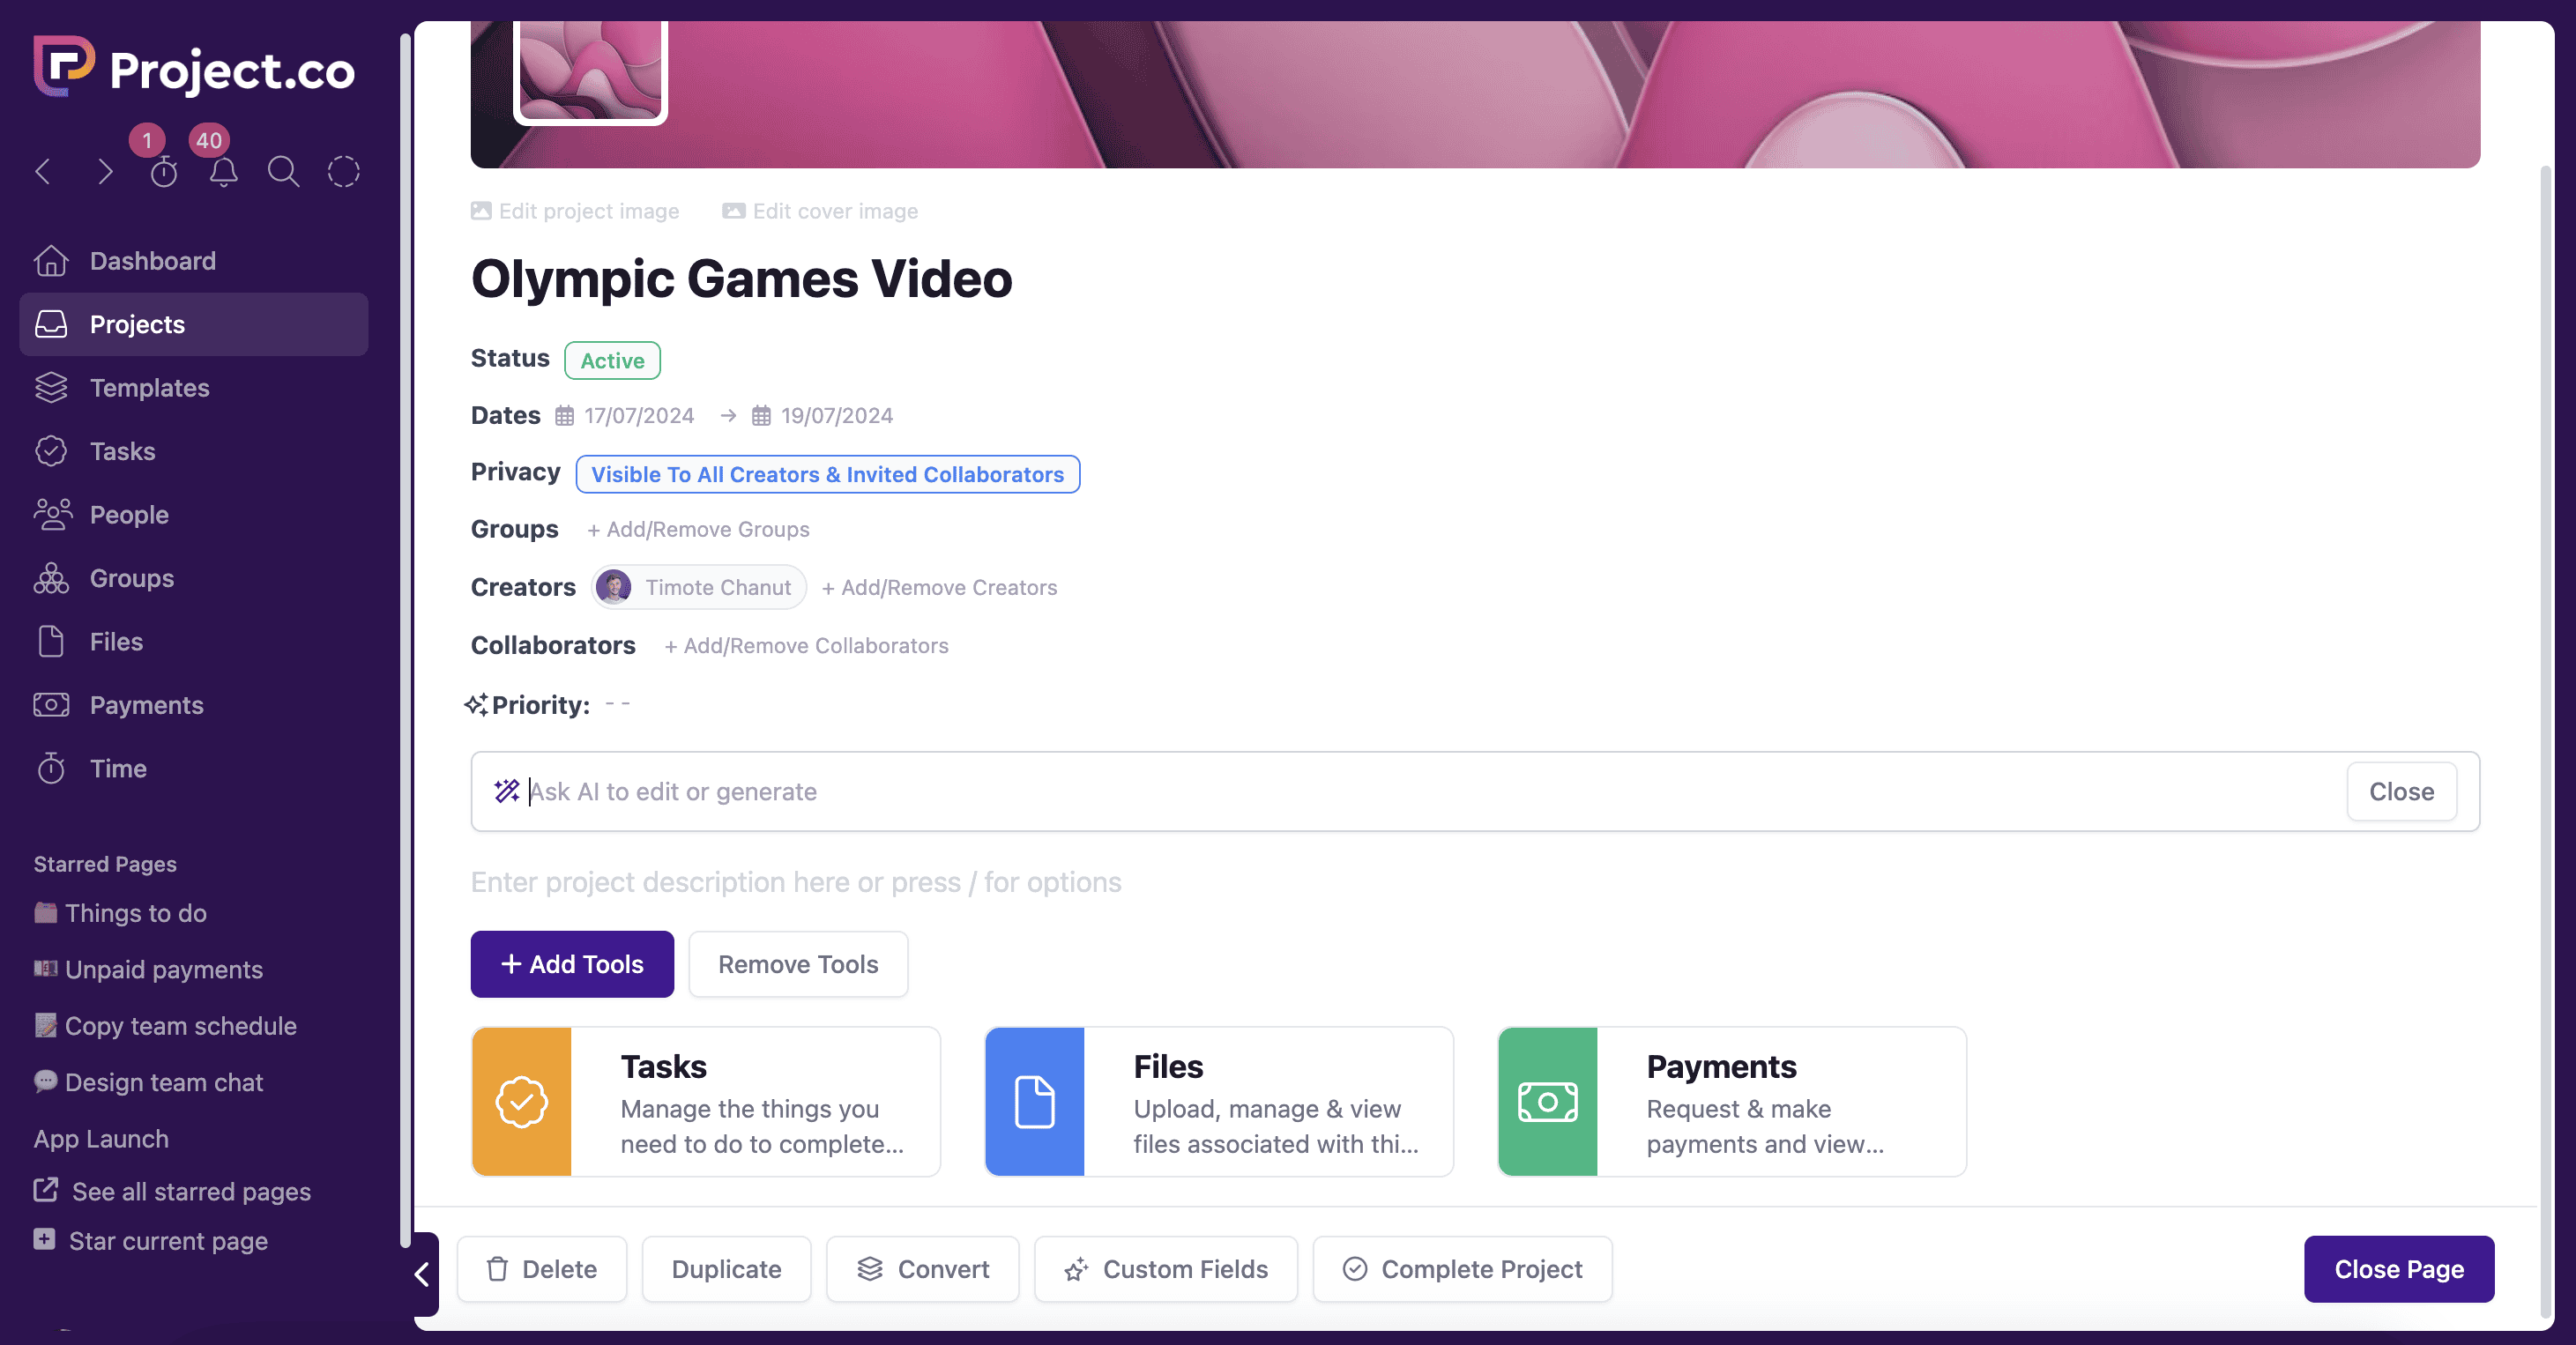Screen dimensions: 2576x1345
Task: Star the current page
Action: click(x=167, y=1240)
